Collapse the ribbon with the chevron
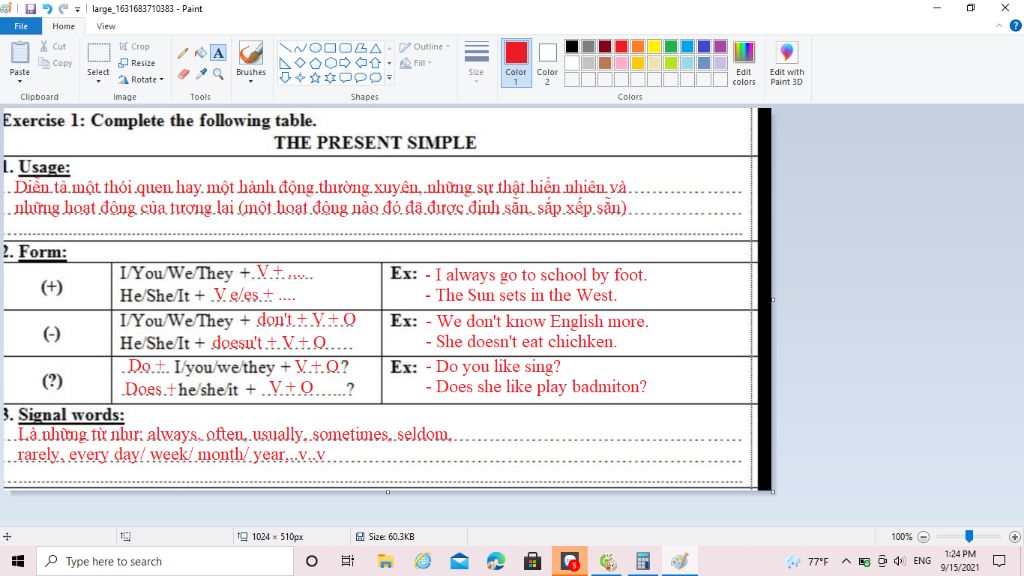This screenshot has width=1024, height=576. tap(999, 26)
